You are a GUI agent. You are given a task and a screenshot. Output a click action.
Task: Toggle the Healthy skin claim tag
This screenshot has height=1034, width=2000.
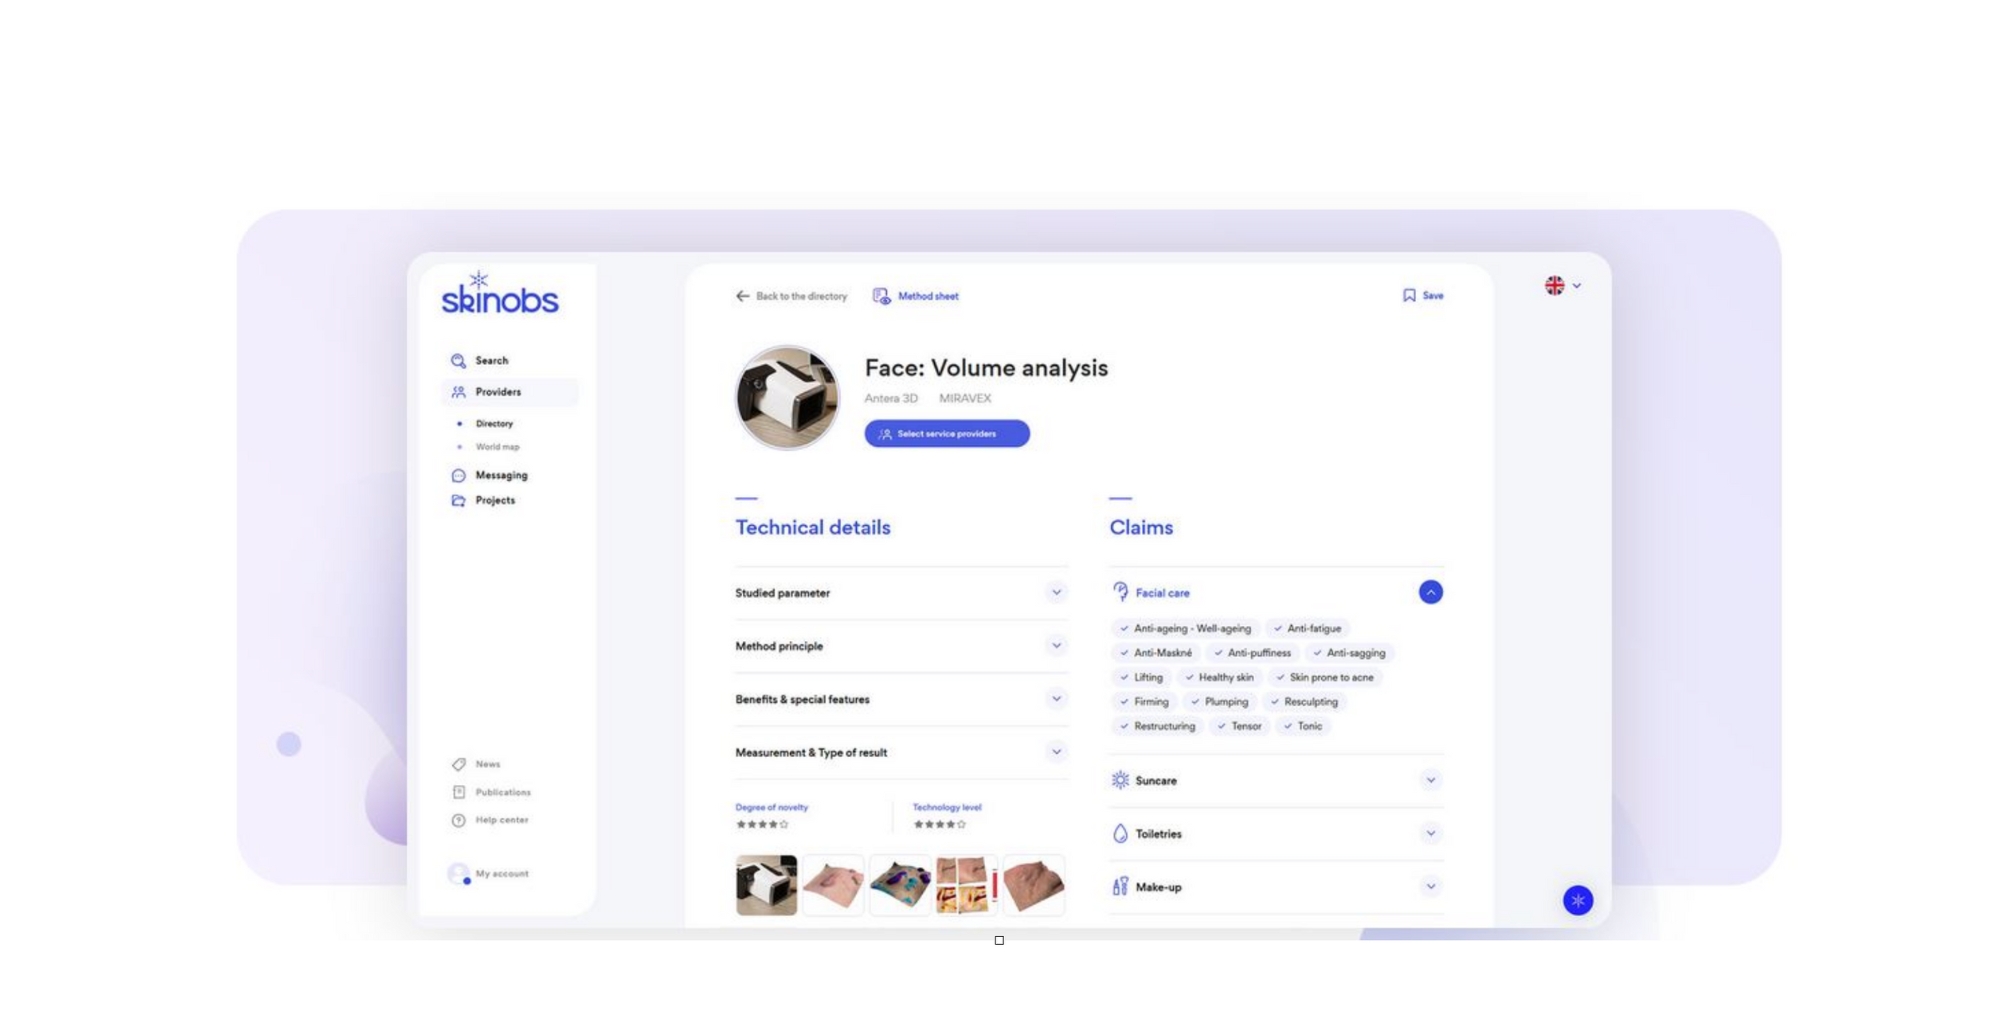(x=1219, y=677)
